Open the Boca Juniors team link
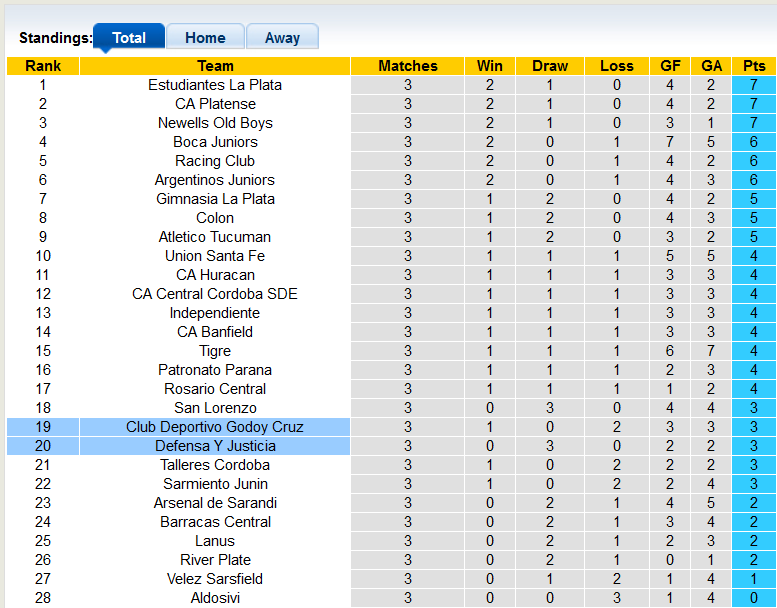The image size is (777, 608). [x=215, y=142]
